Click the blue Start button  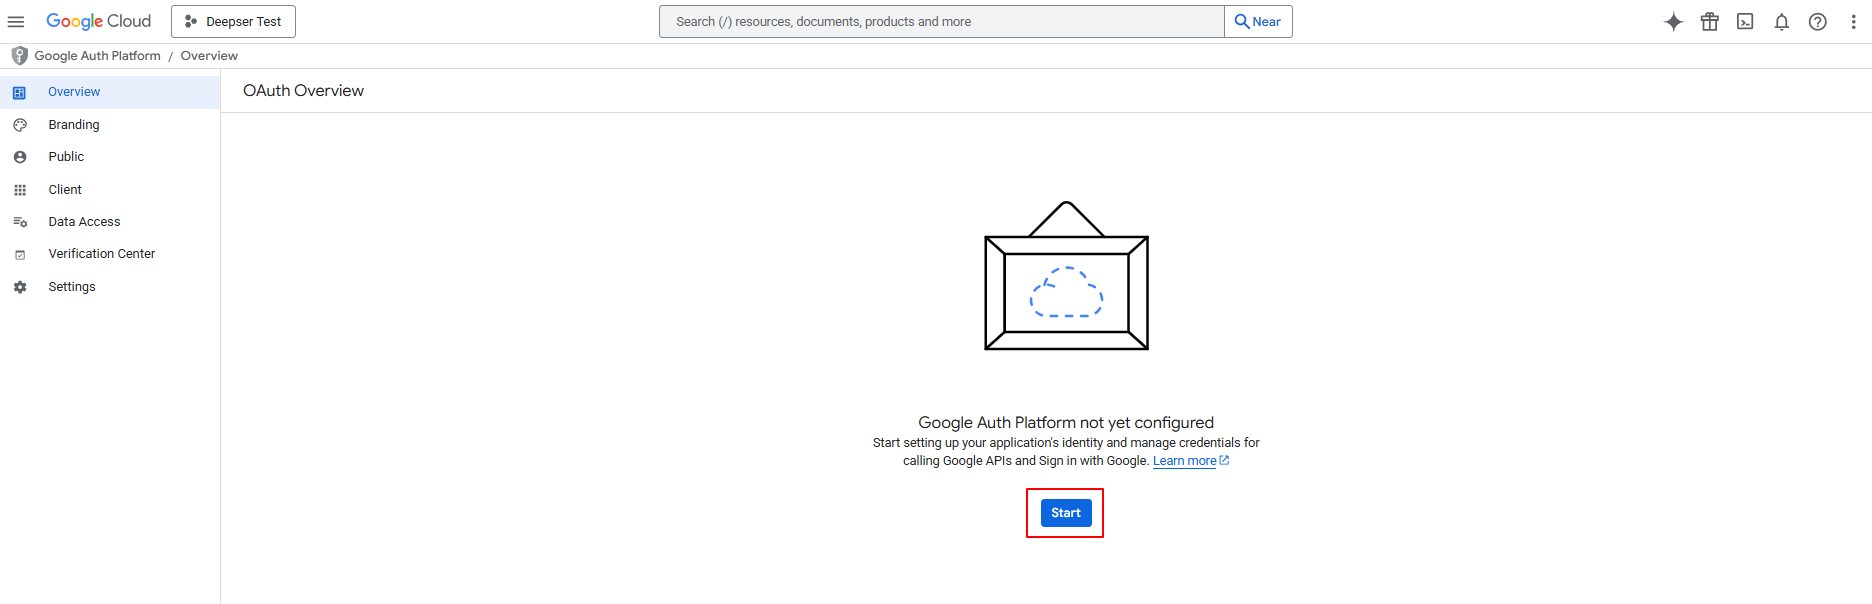(1065, 513)
